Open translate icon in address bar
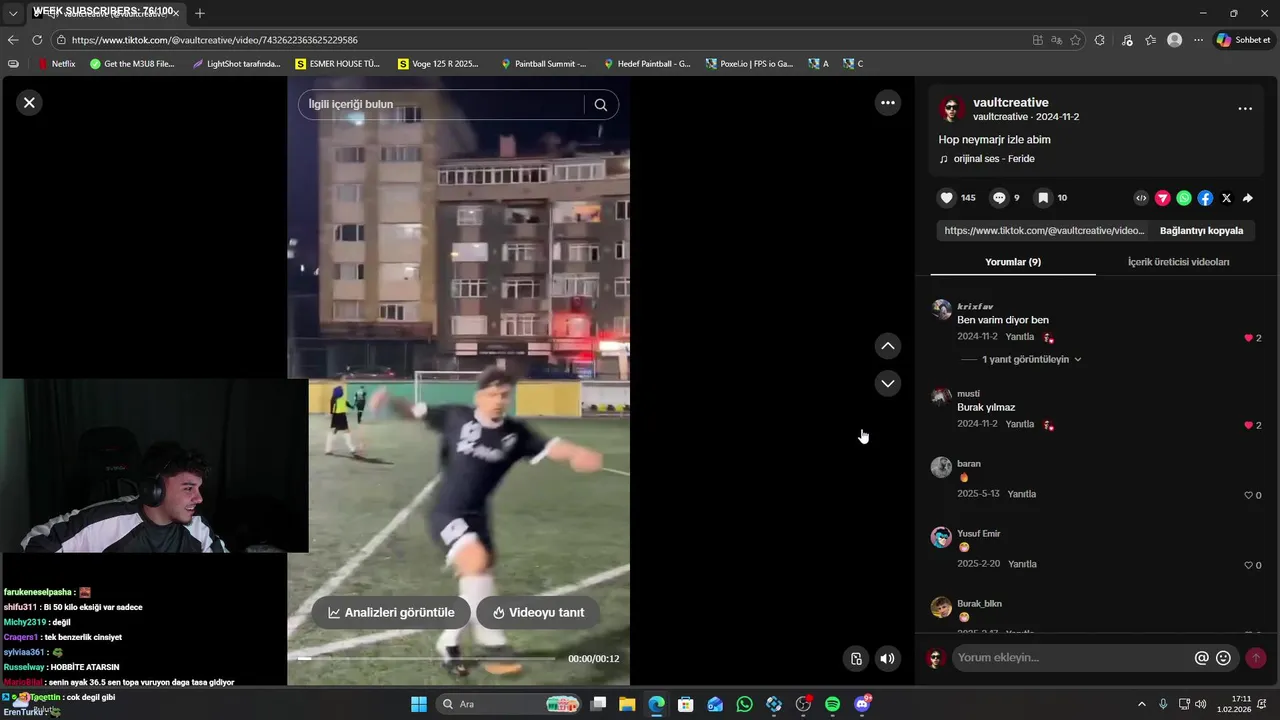The height and width of the screenshot is (720, 1280). 1057,40
